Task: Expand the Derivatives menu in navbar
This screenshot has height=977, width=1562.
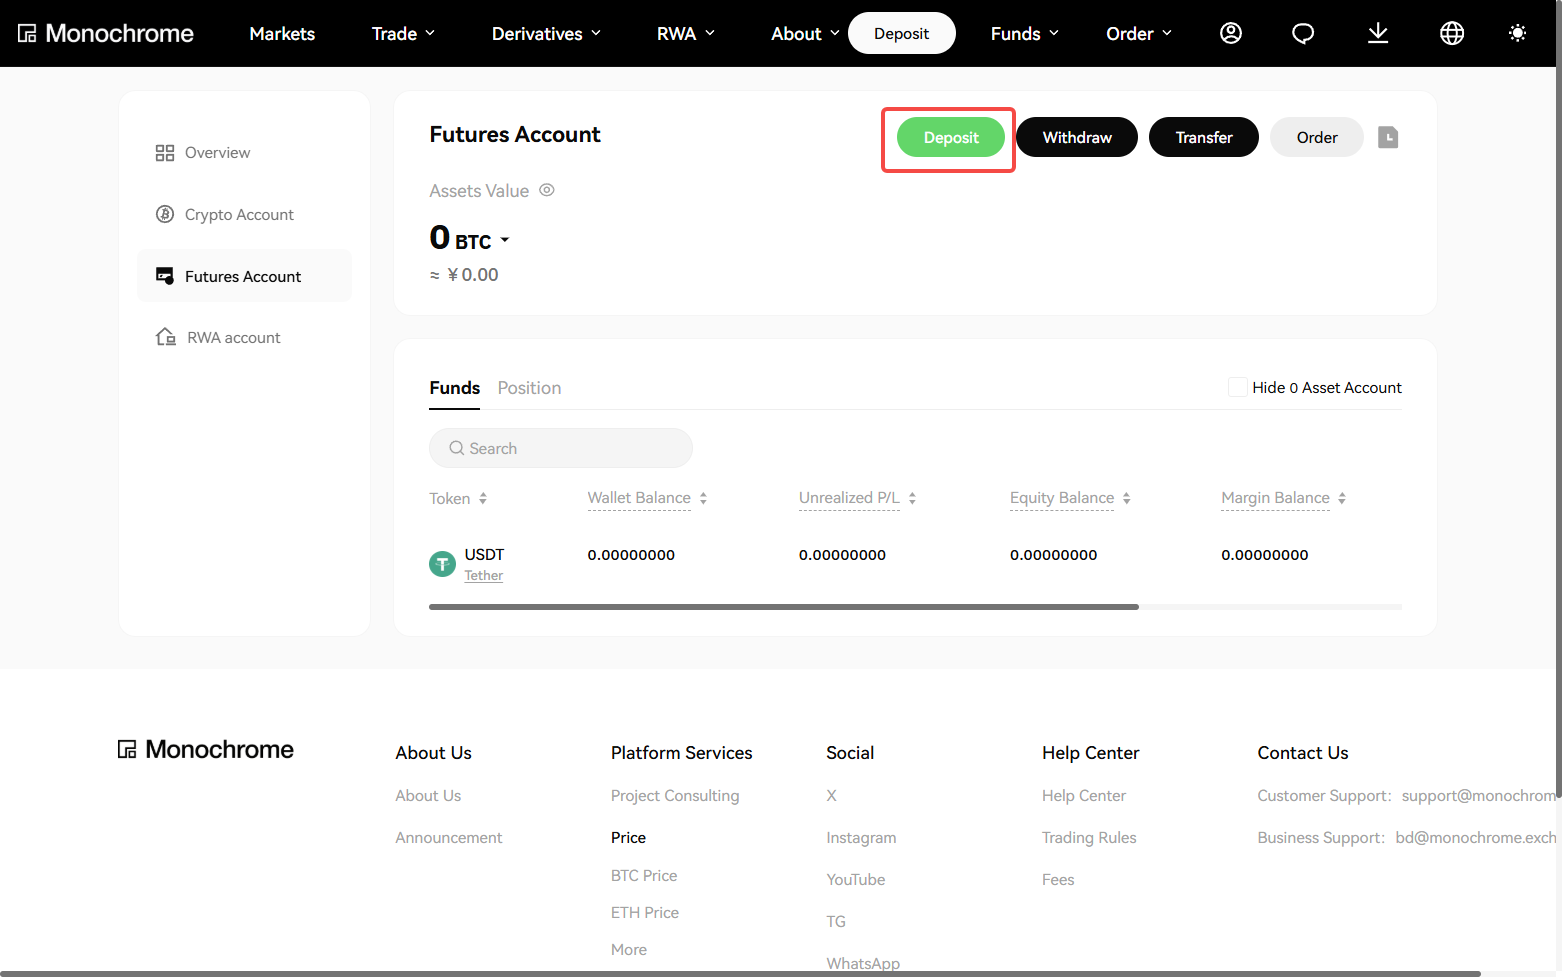Action: pyautogui.click(x=546, y=33)
